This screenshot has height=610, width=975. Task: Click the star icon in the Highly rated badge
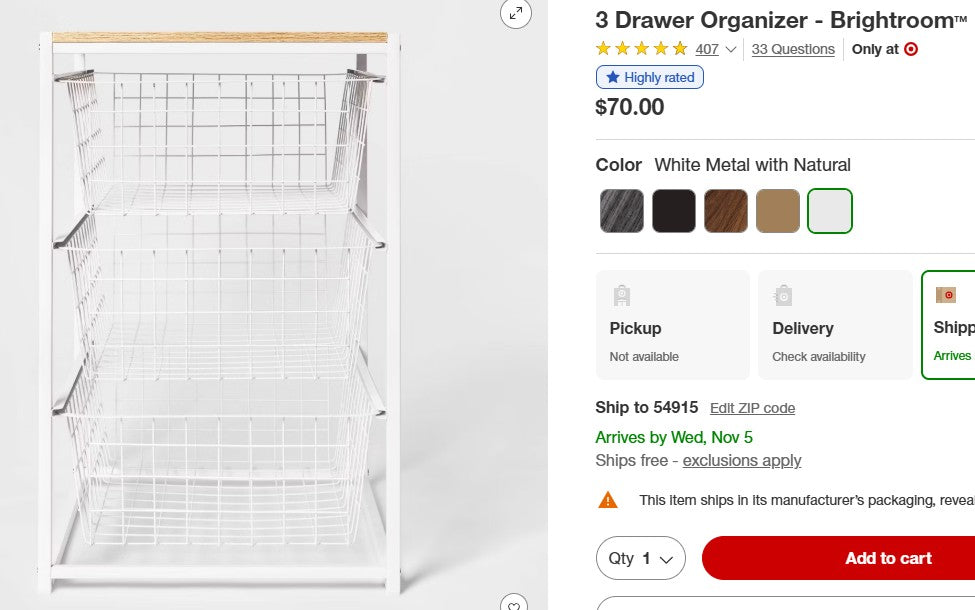tap(613, 77)
